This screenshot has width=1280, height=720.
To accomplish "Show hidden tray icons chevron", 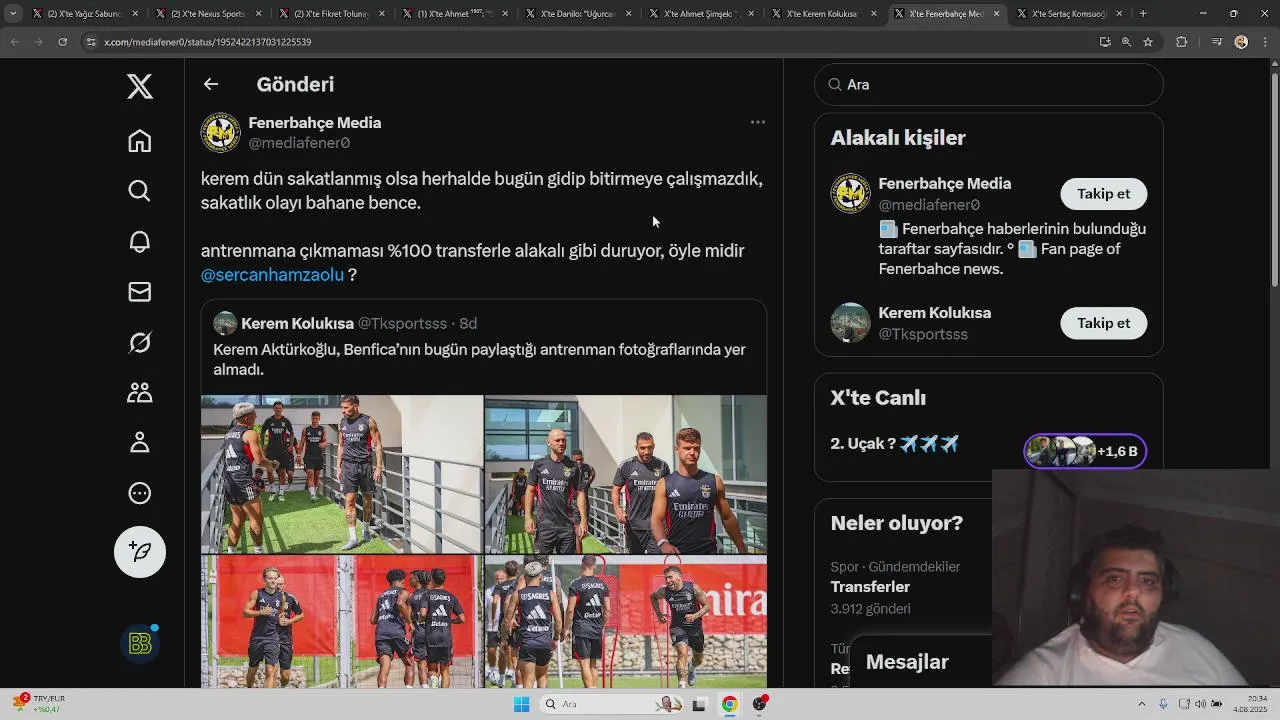I will pyautogui.click(x=1142, y=704).
